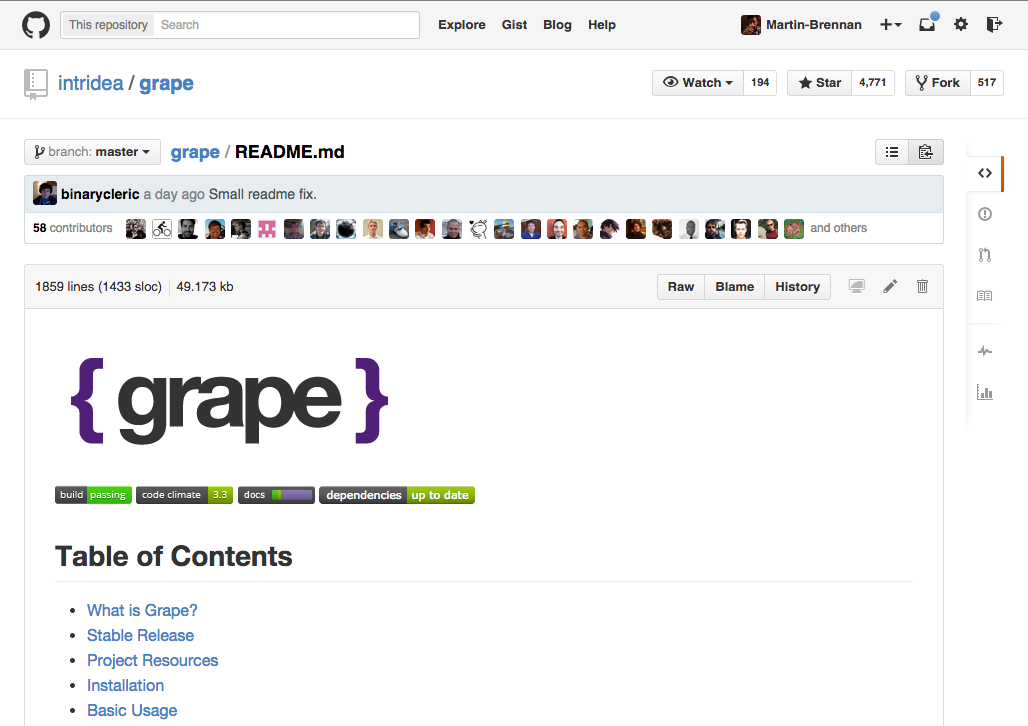This screenshot has height=726, width=1028.
Task: Star the grape repository
Action: tap(820, 83)
